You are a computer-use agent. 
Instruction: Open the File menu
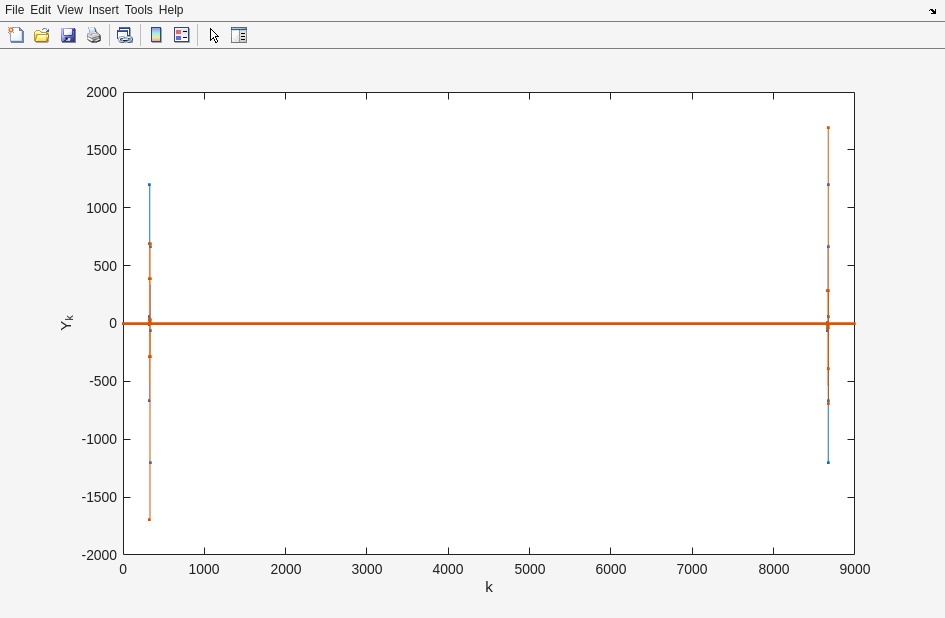click(14, 10)
